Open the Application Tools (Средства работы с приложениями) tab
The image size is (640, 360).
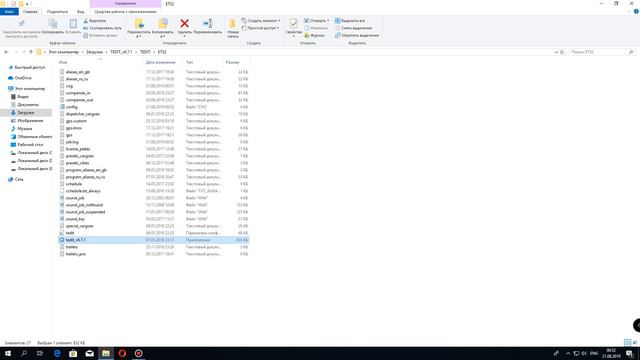[125, 11]
